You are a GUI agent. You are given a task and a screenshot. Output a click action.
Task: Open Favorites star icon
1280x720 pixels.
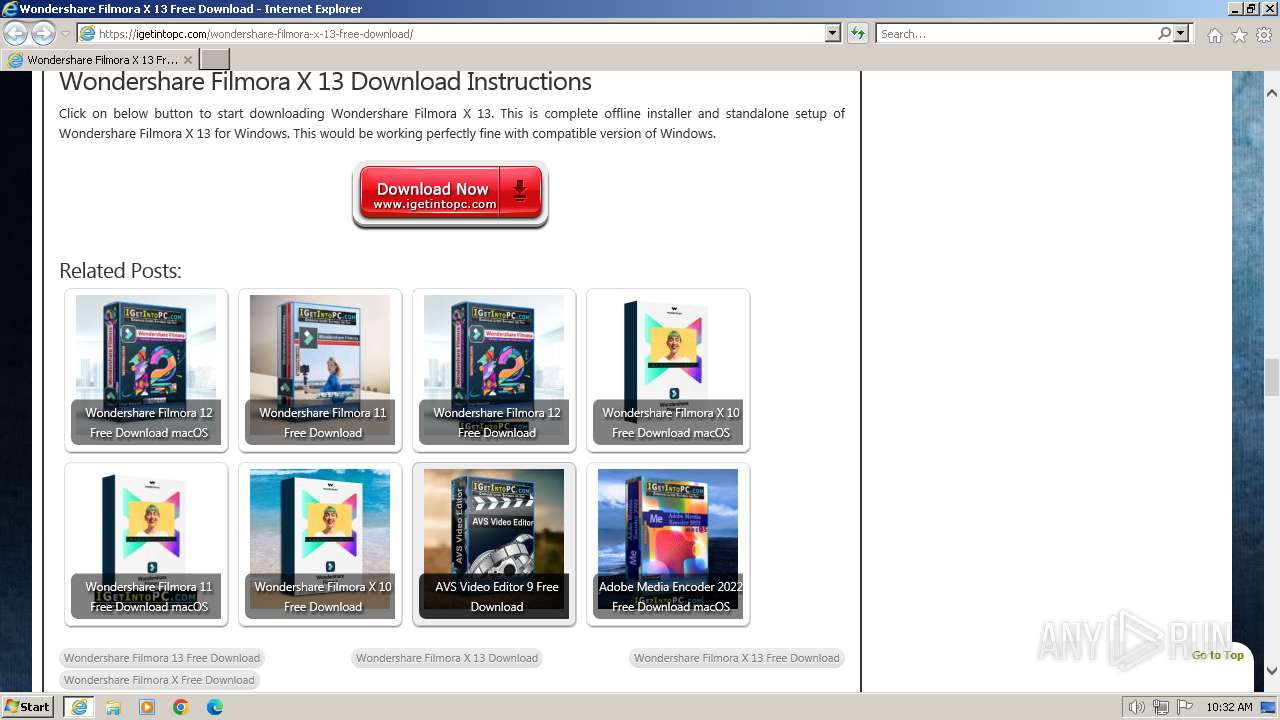click(1239, 35)
